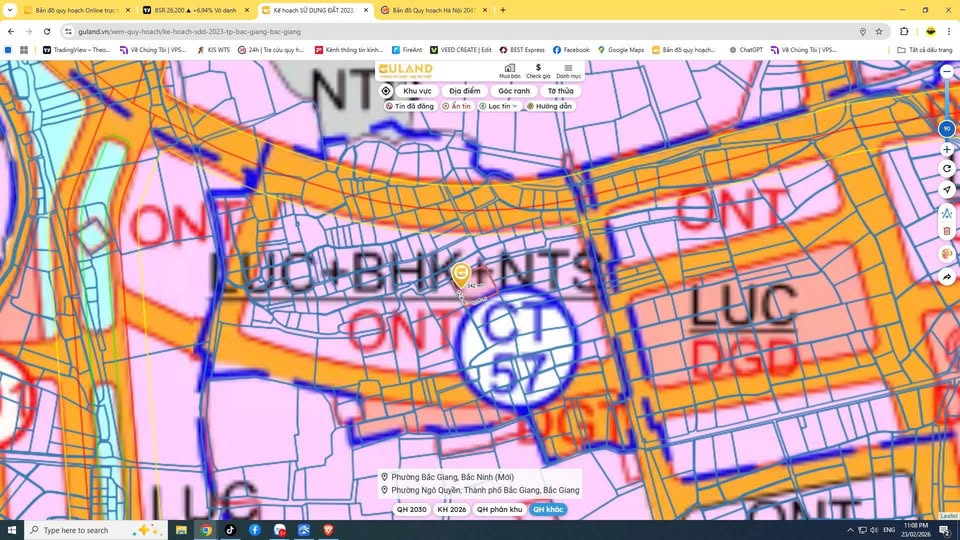Select the measure drawing tool icon
960x540 pixels.
[x=947, y=213]
